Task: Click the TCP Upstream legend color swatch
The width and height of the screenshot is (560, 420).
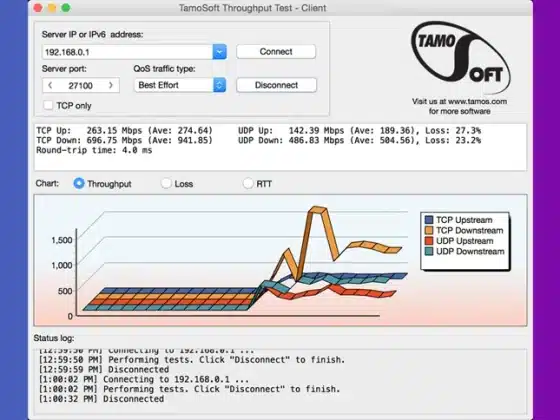Action: point(429,220)
